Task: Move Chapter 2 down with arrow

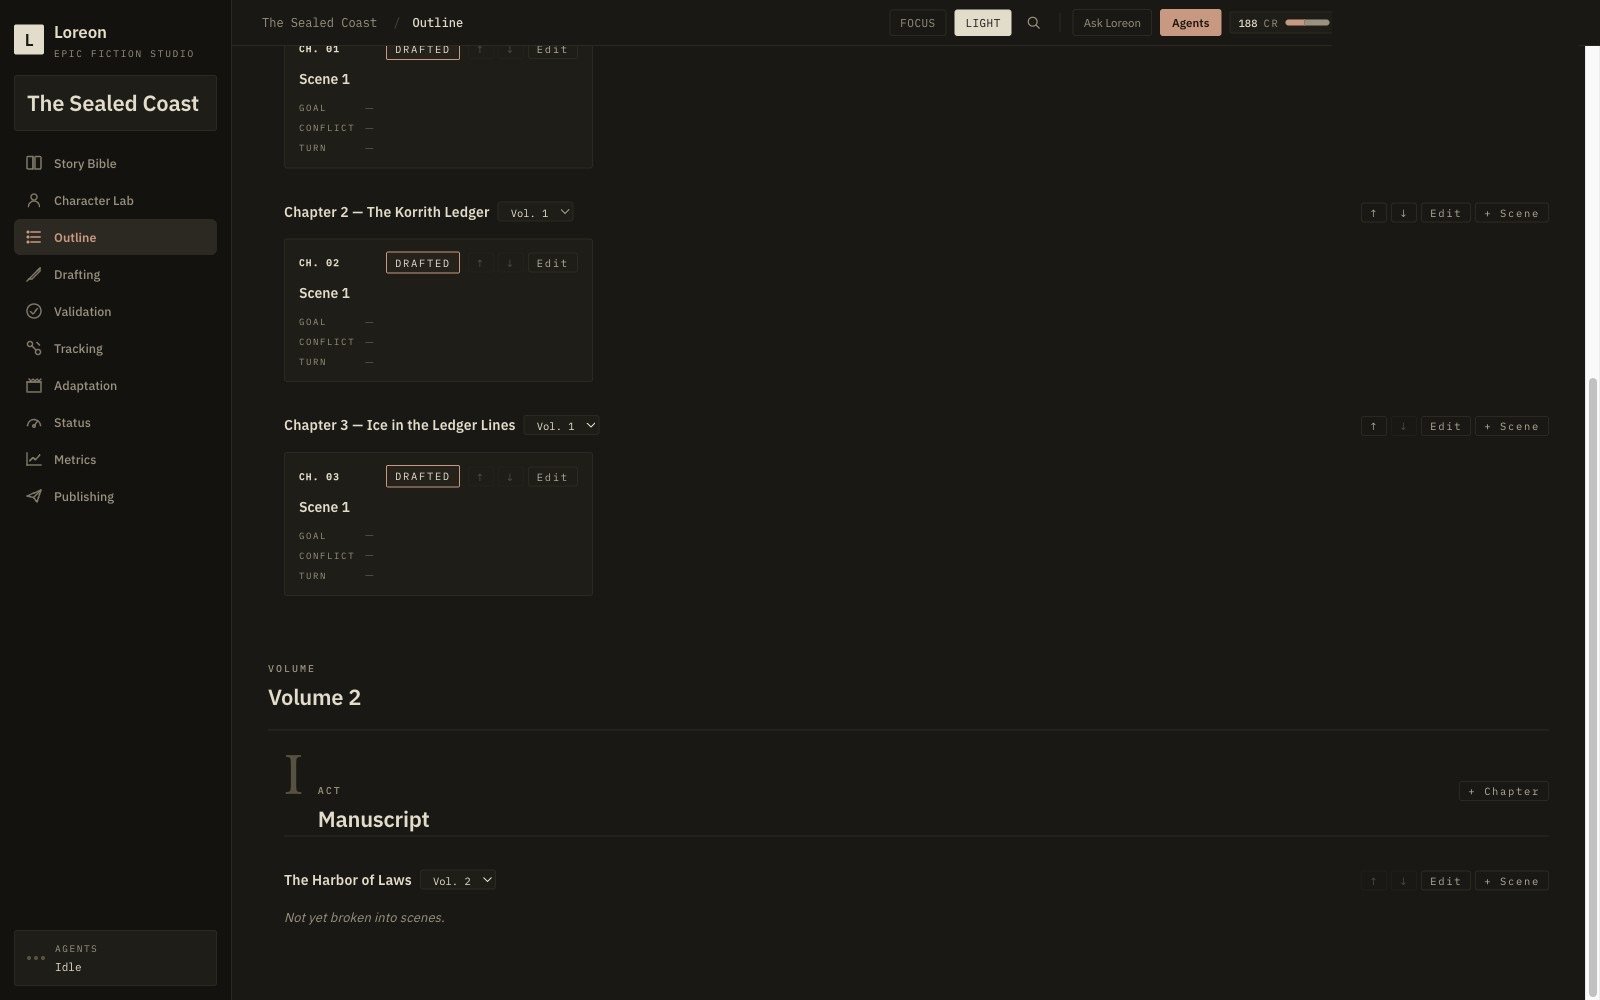Action: tap(1403, 213)
